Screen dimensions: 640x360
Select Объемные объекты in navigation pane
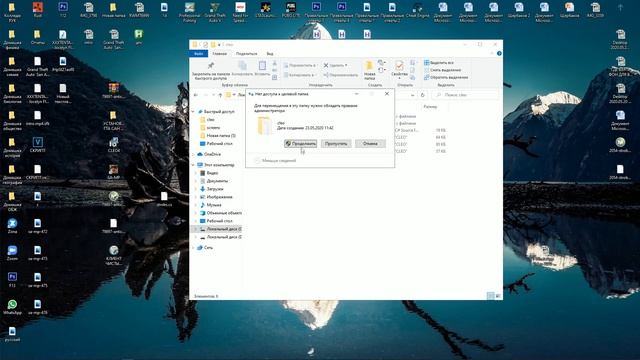[220, 213]
